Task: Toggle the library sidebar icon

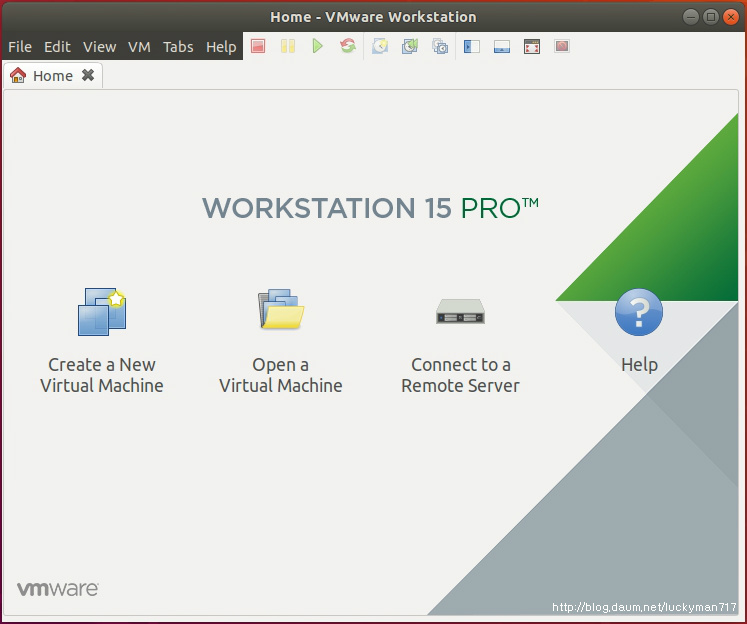Action: point(472,46)
